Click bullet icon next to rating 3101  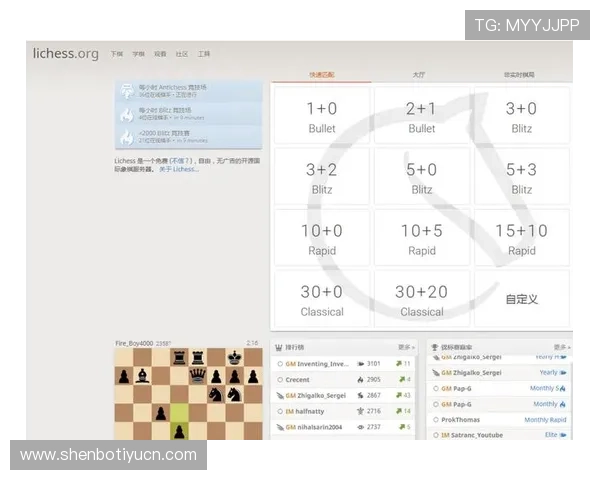pos(360,364)
